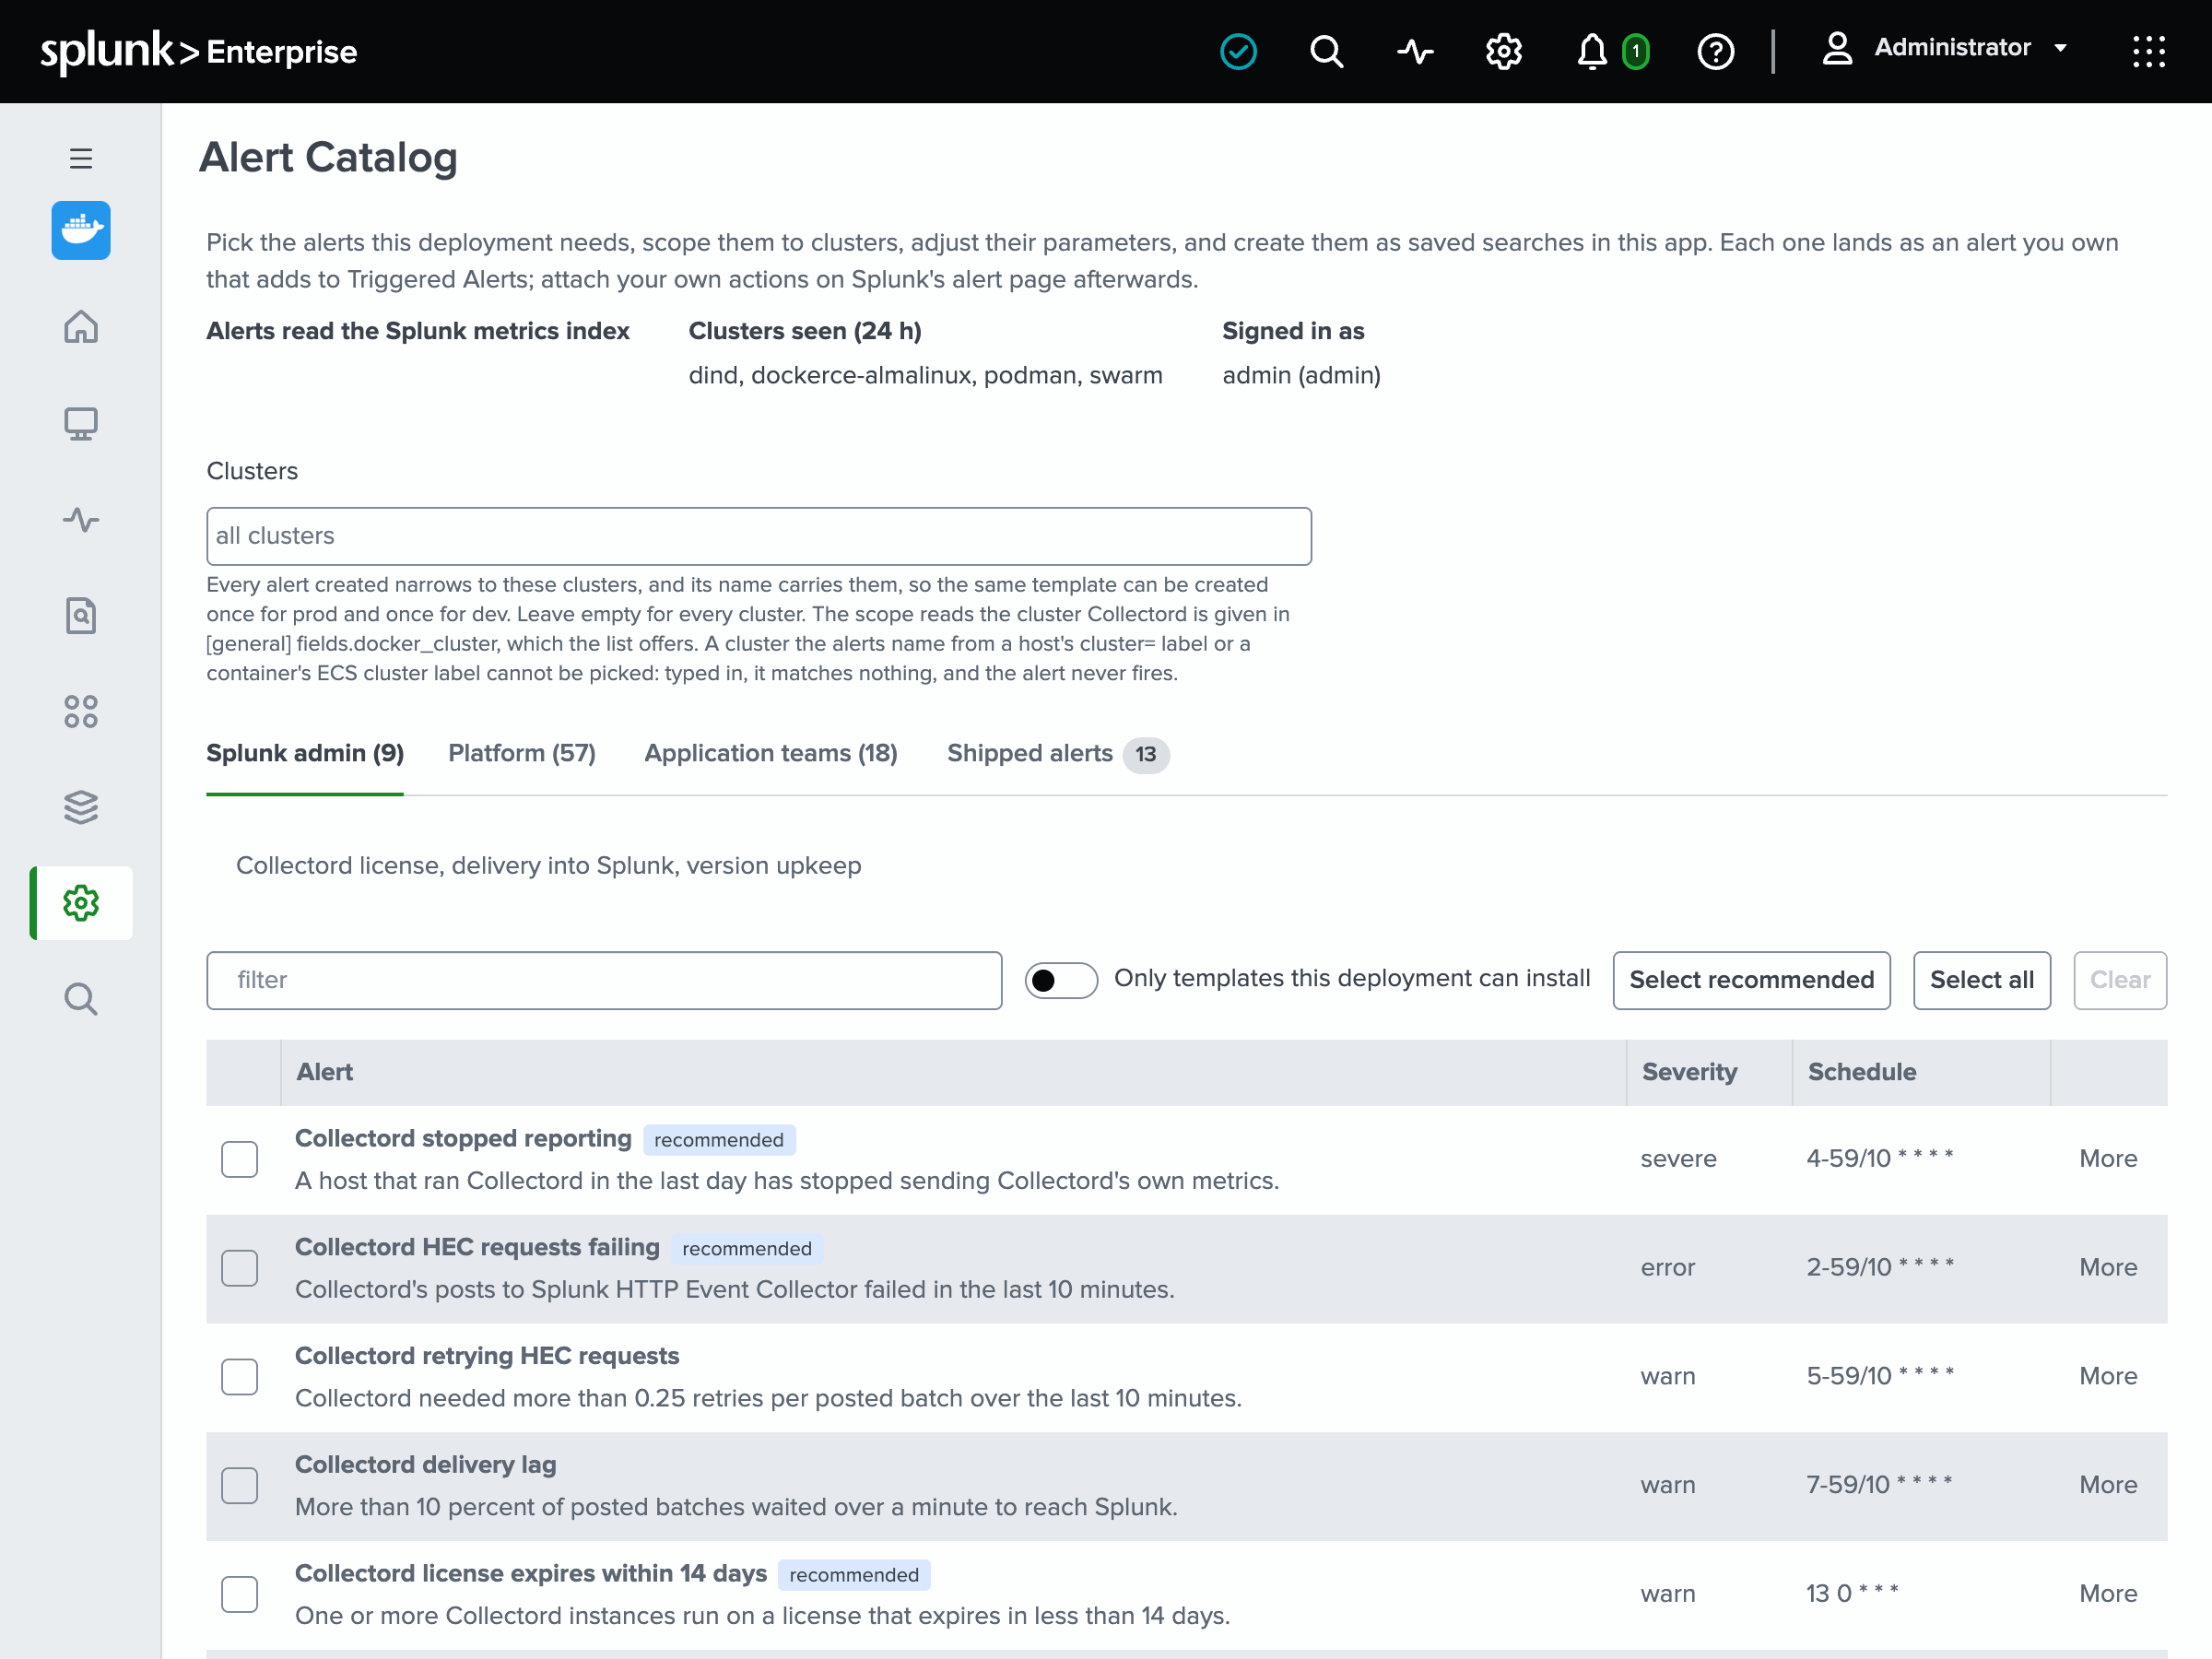The image size is (2212, 1659).
Task: Click the Select all button
Action: [x=1981, y=980]
